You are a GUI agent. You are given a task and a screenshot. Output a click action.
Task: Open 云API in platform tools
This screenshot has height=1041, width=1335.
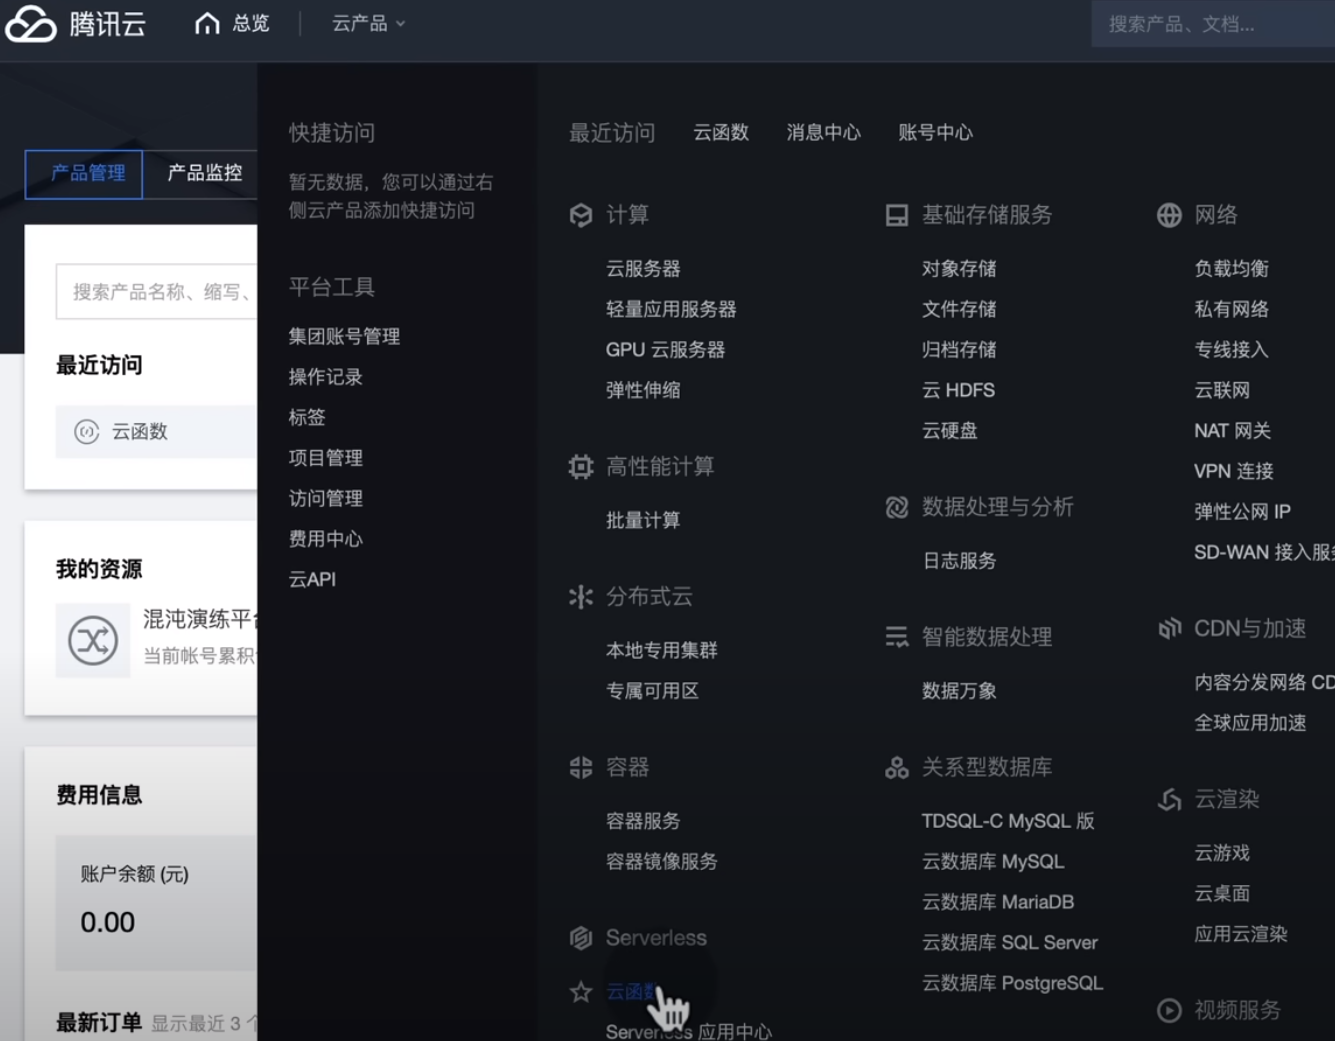(312, 579)
